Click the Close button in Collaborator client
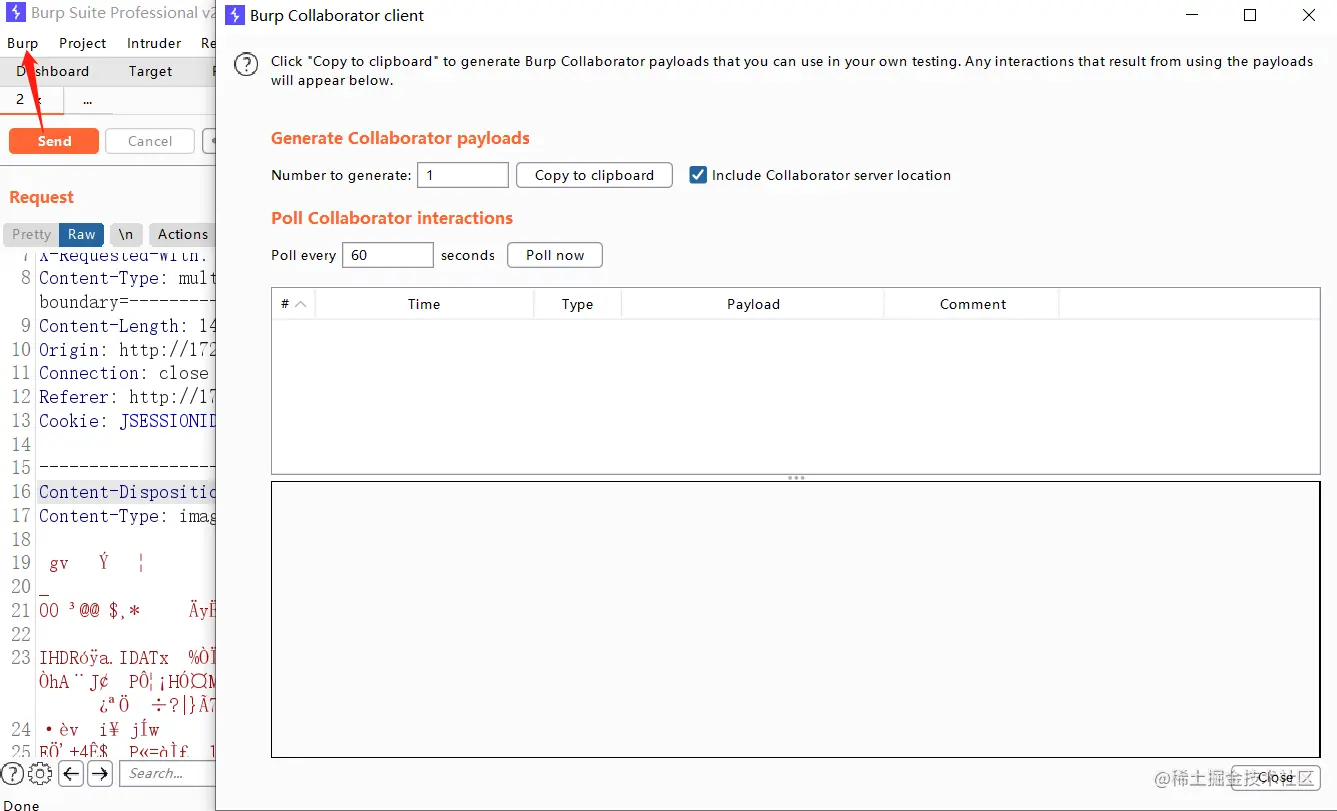Screen dimensions: 1337x811 [1275, 777]
